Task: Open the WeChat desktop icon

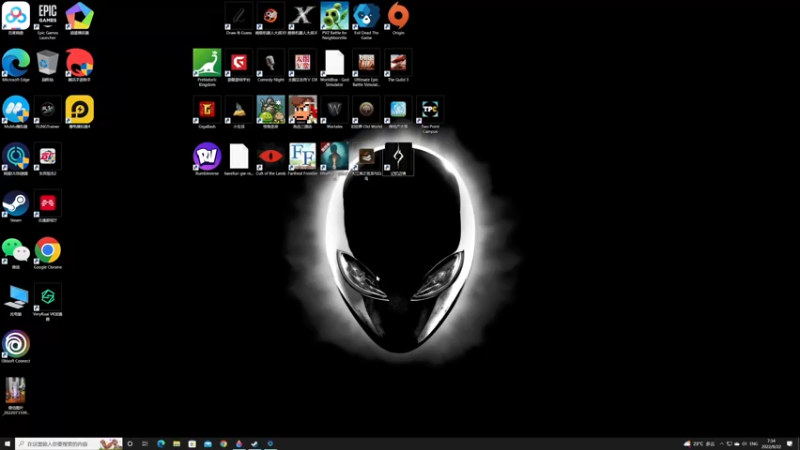Action: click(16, 253)
